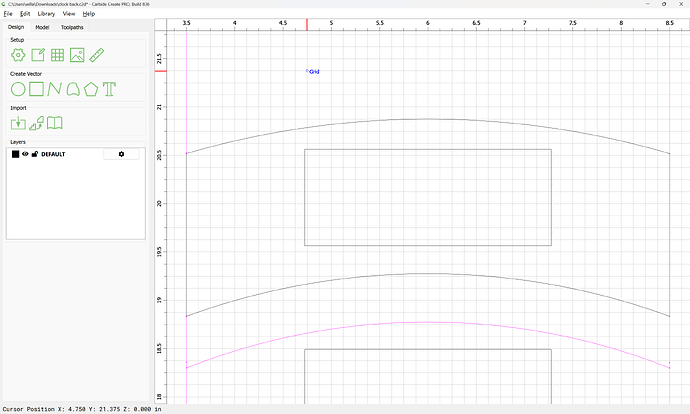The width and height of the screenshot is (690, 414).
Task: Open DEFAULT layer settings gear button
Action: (x=121, y=154)
